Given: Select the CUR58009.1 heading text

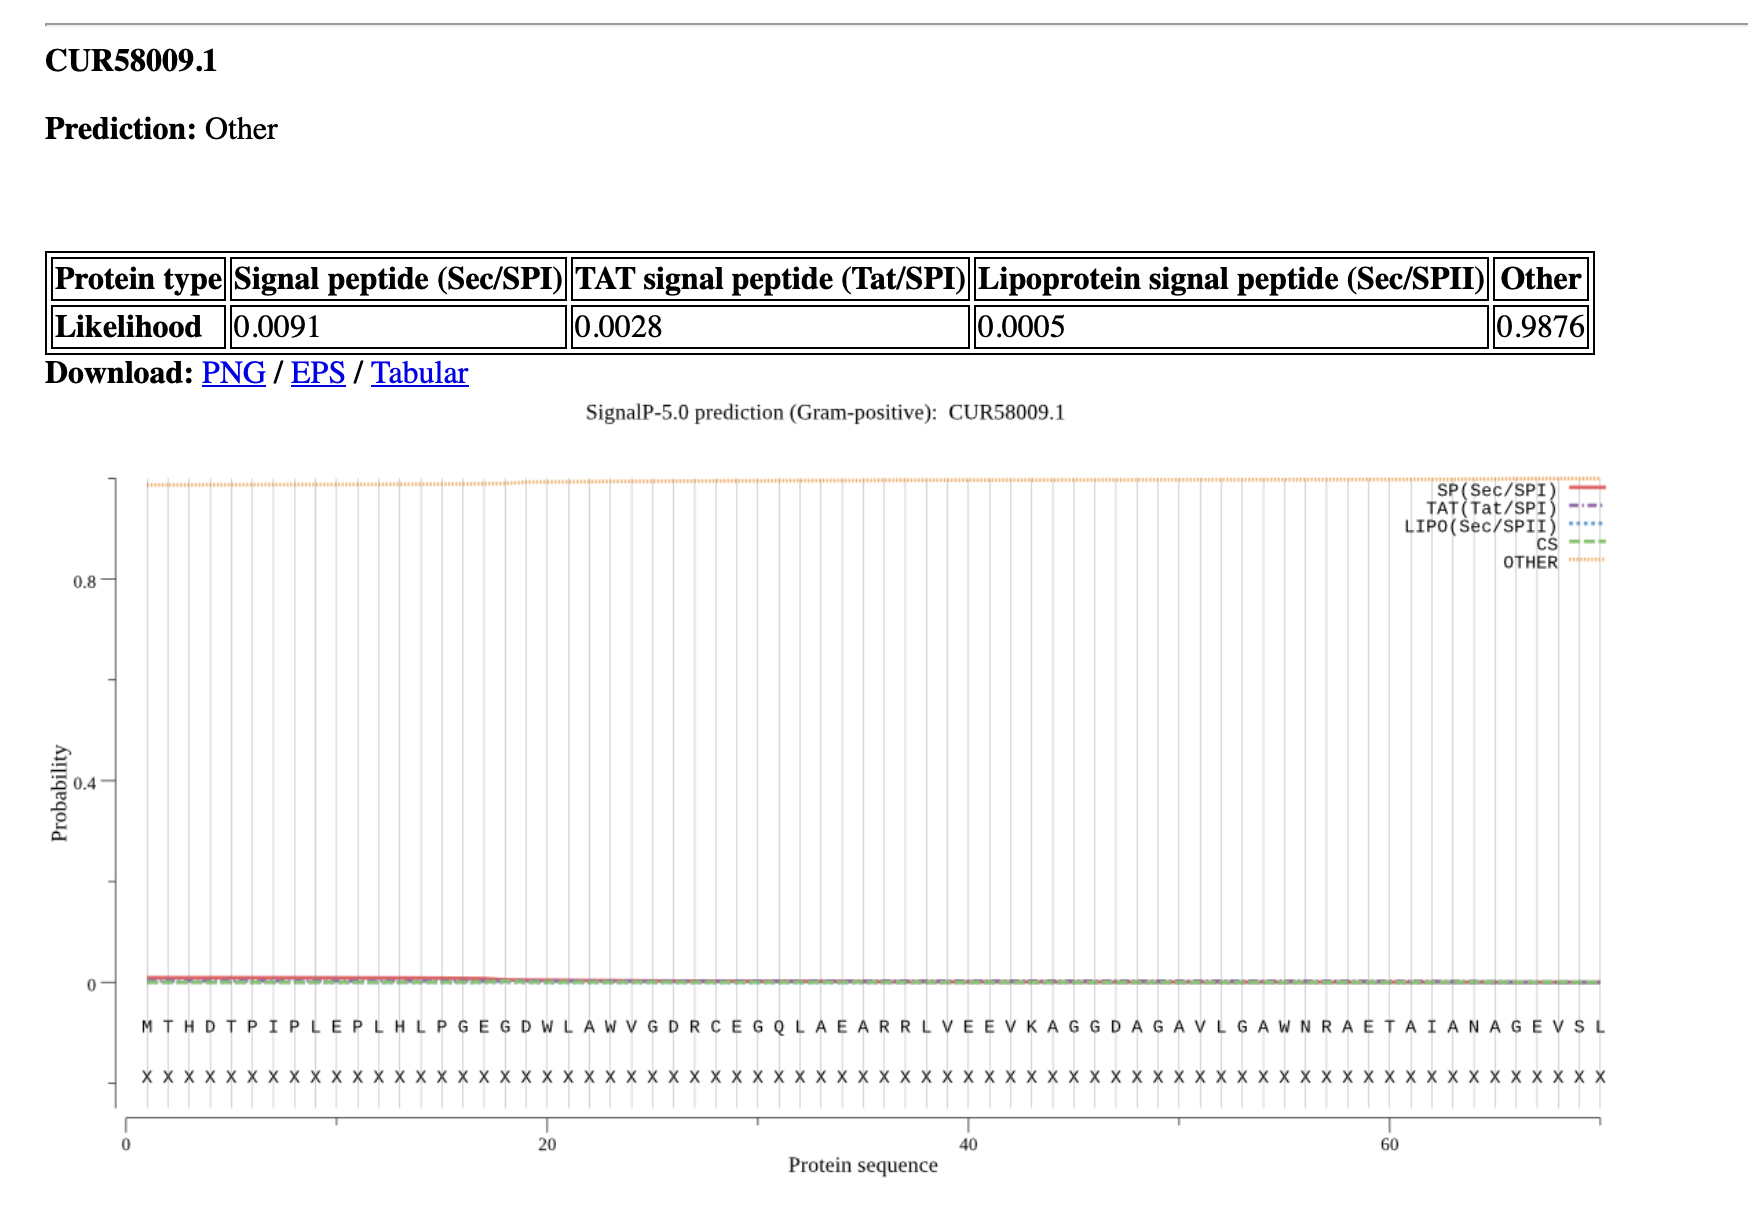Looking at the screenshot, I should (x=131, y=61).
